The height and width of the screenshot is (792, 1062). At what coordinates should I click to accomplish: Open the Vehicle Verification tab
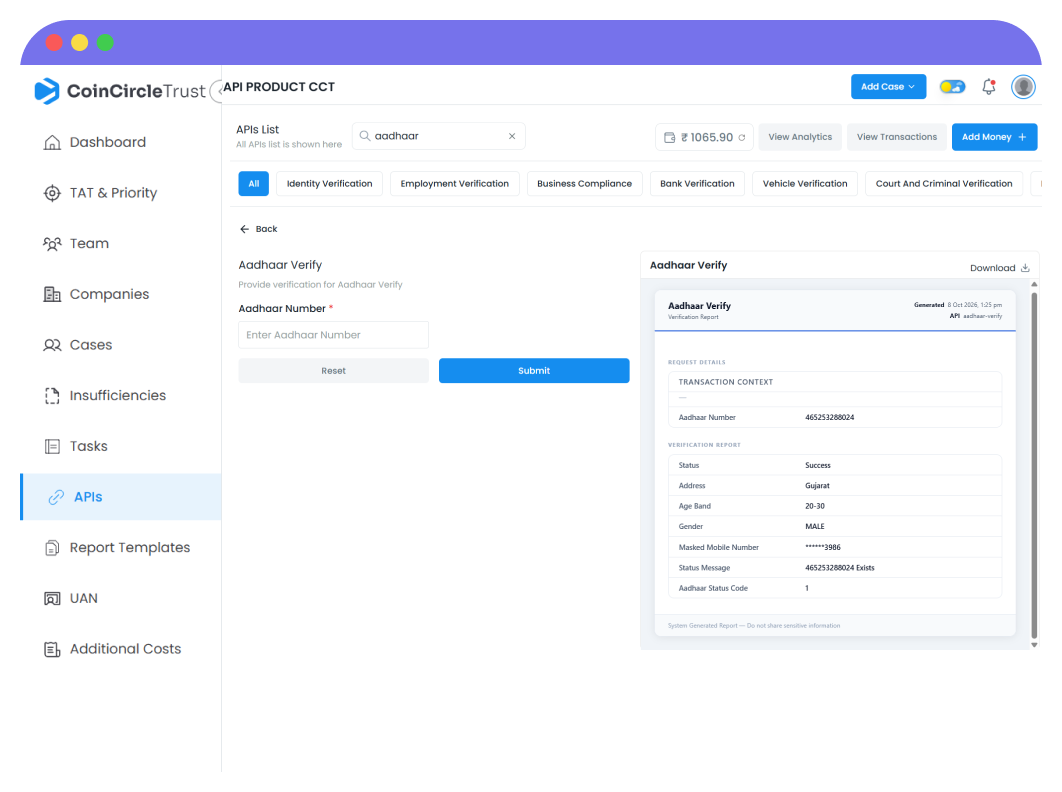[805, 184]
